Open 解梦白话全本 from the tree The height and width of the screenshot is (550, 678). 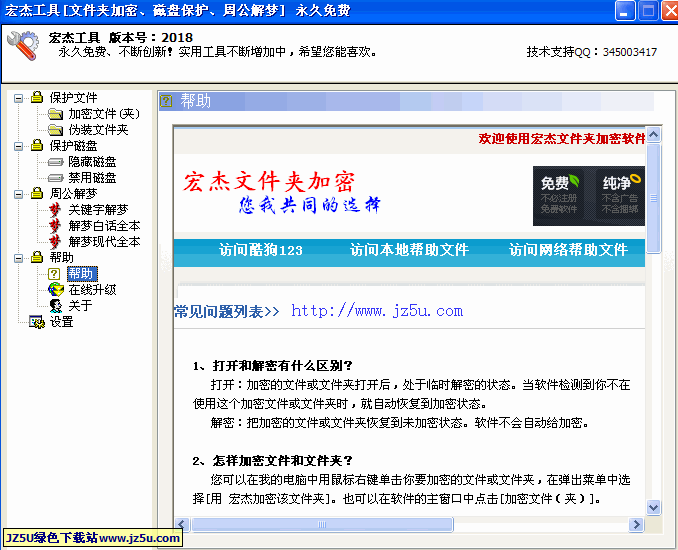coord(104,226)
